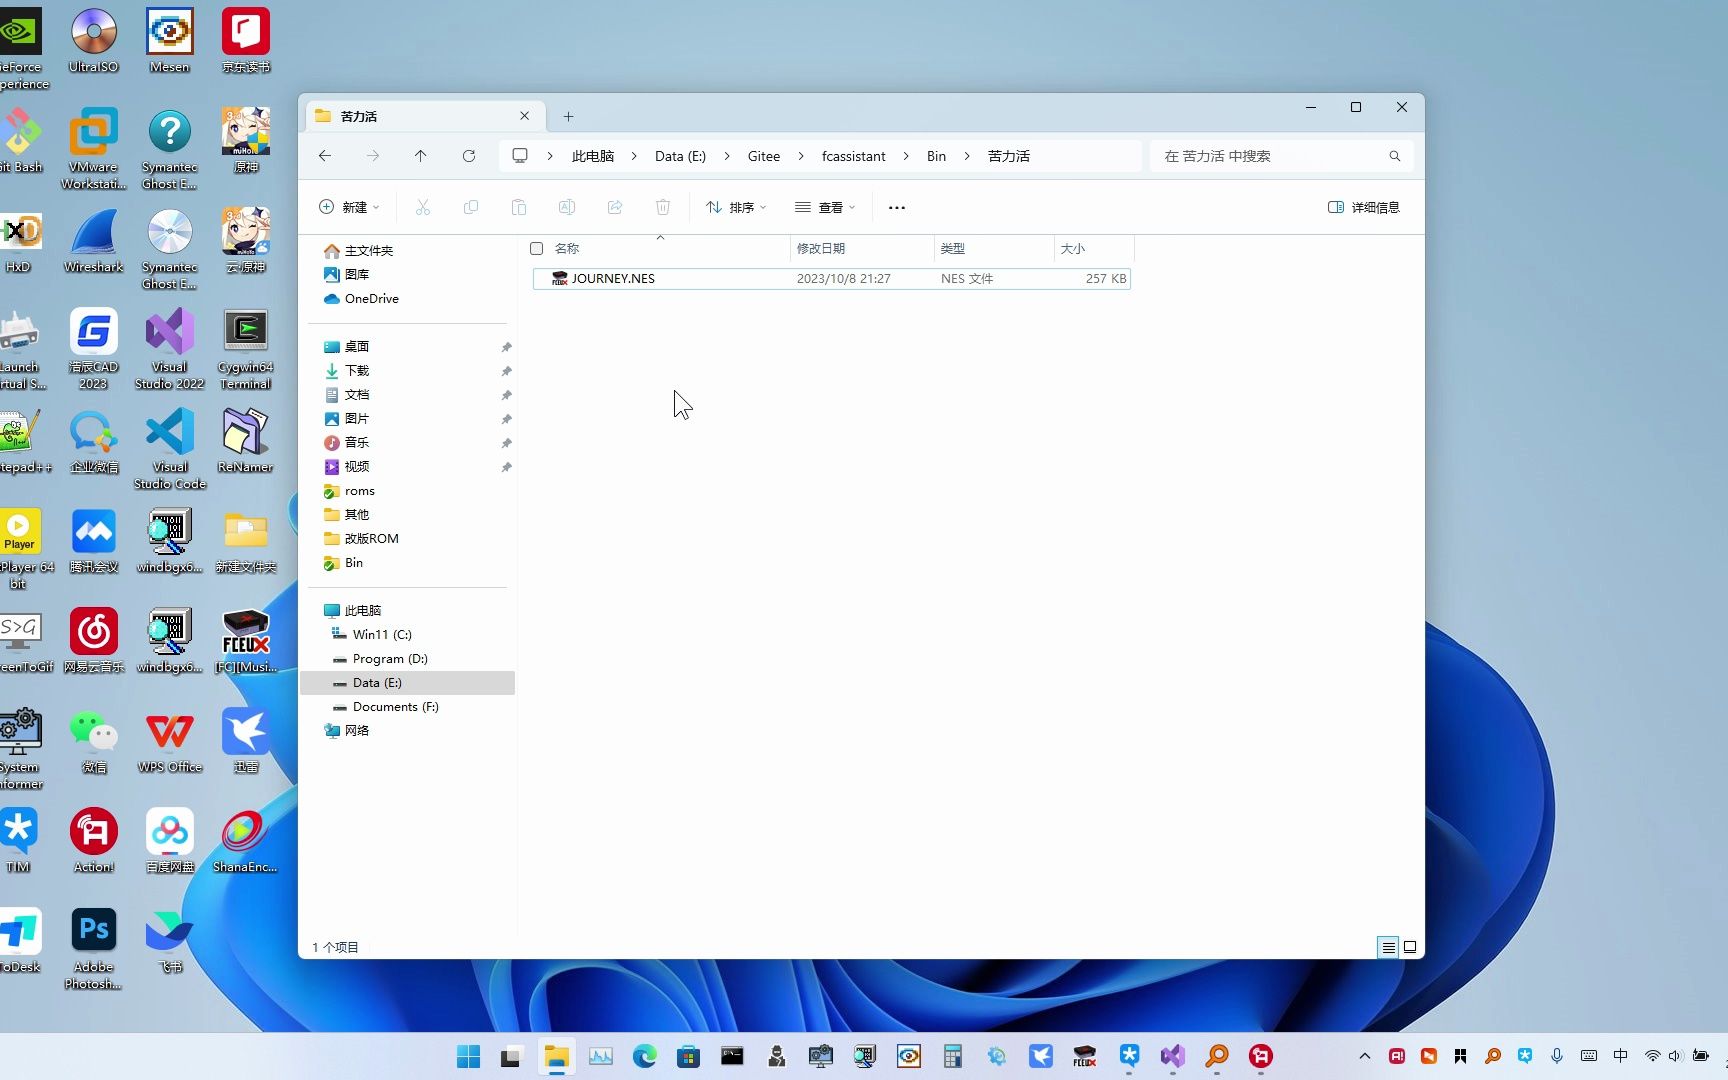This screenshot has height=1080, width=1728.
Task: Switch to large thumbnails view layout
Action: click(x=1410, y=947)
